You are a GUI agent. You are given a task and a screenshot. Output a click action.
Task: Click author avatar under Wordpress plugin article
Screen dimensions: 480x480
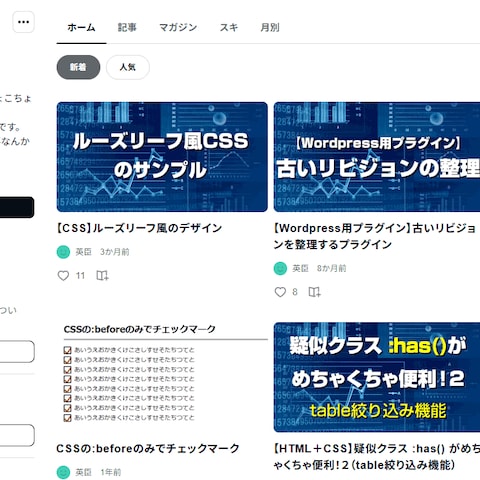point(280,268)
